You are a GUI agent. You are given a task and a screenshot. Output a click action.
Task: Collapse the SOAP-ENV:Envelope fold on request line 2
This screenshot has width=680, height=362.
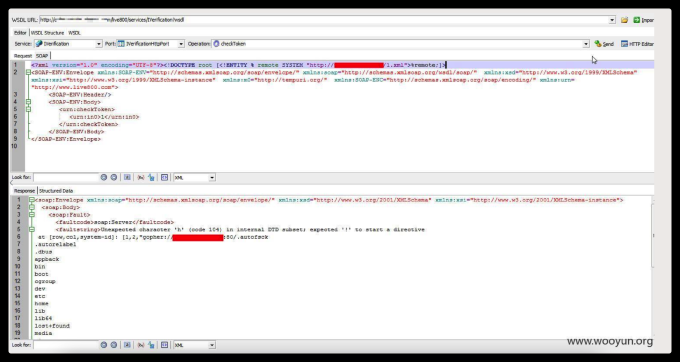point(29,72)
